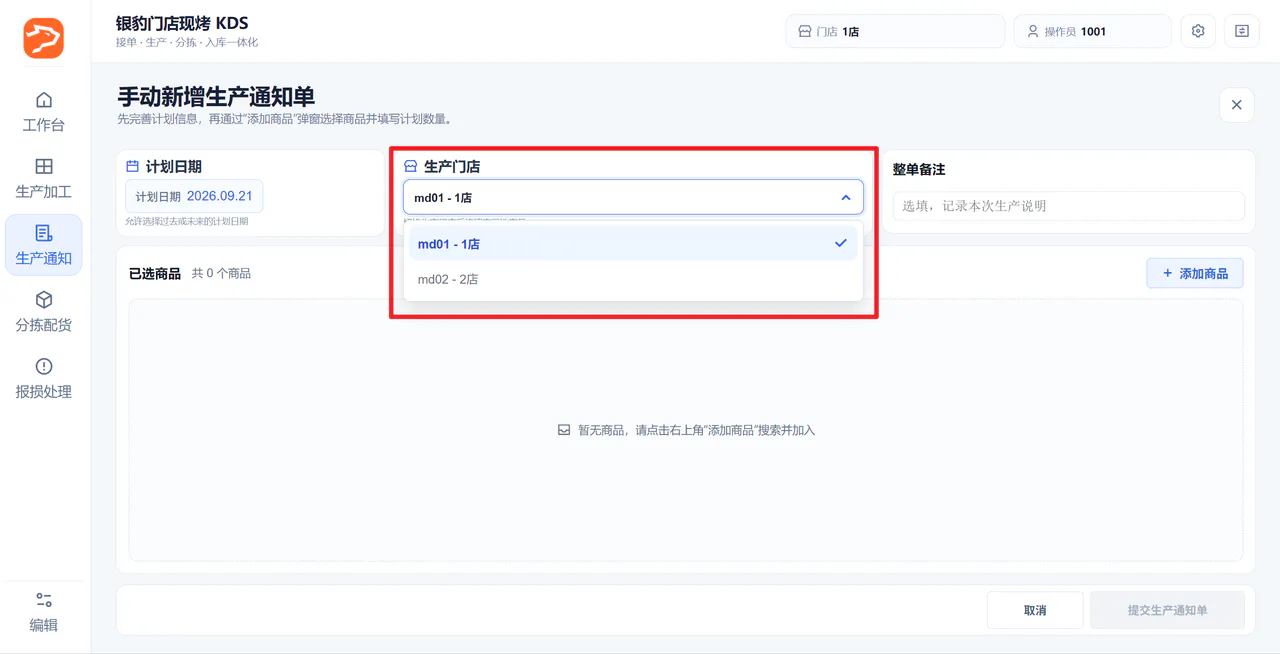The image size is (1280, 654).
Task: Collapse the 生产门店 dropdown chevron
Action: 846,198
